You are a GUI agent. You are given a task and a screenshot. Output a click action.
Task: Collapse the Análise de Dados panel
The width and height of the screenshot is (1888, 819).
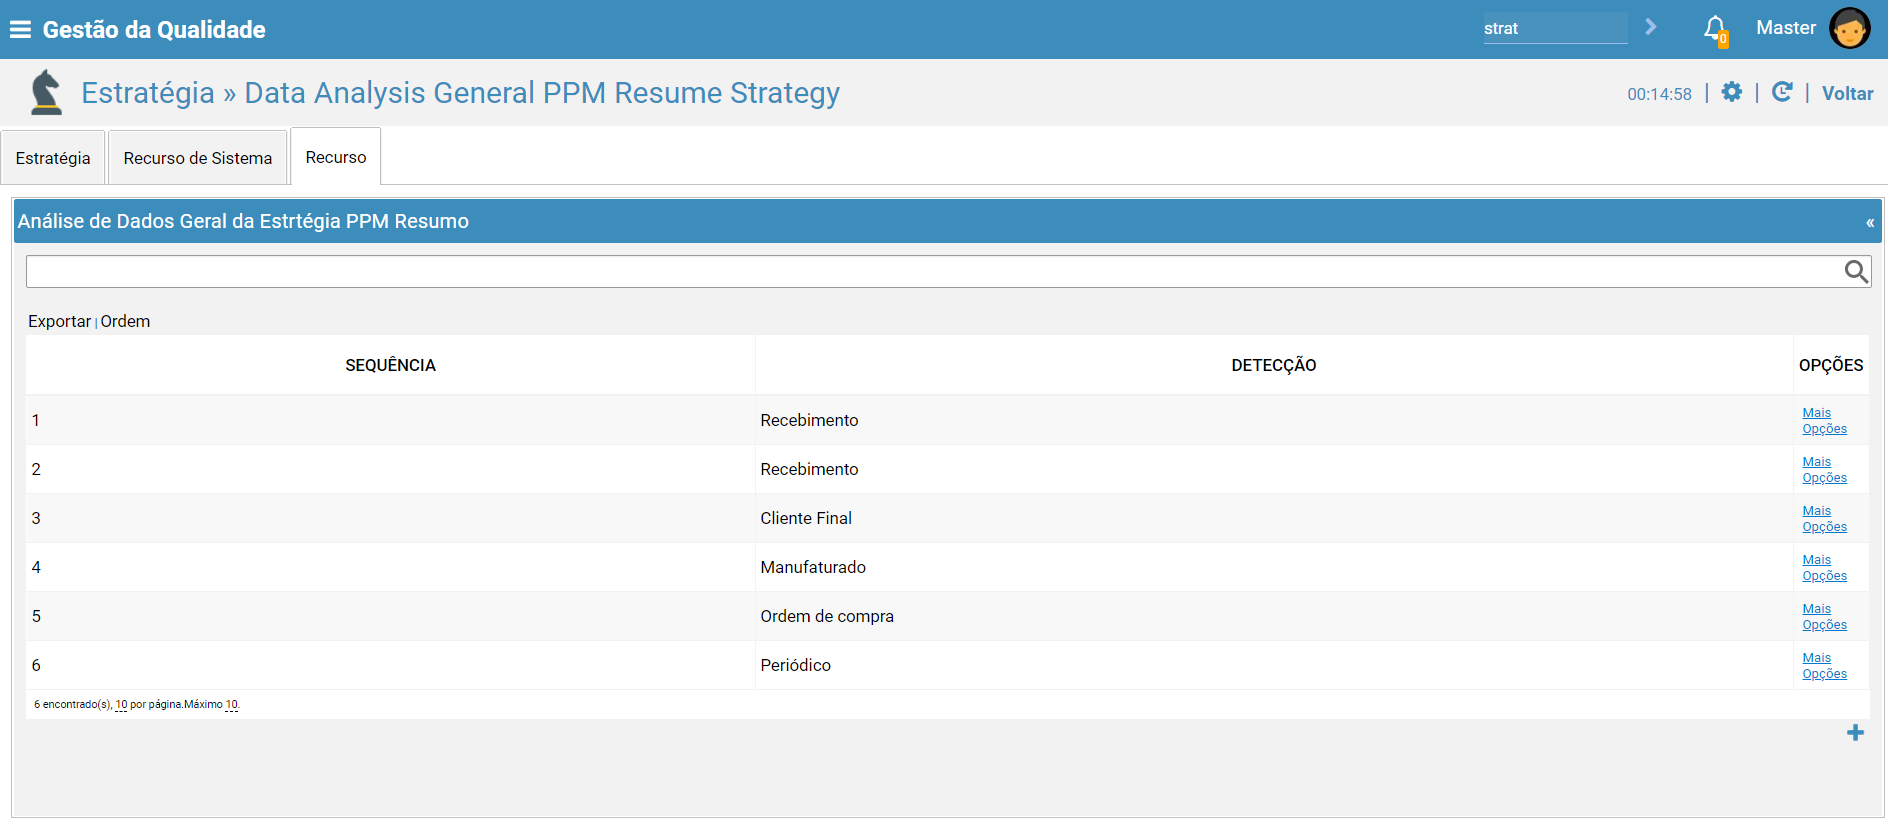pos(1869,222)
